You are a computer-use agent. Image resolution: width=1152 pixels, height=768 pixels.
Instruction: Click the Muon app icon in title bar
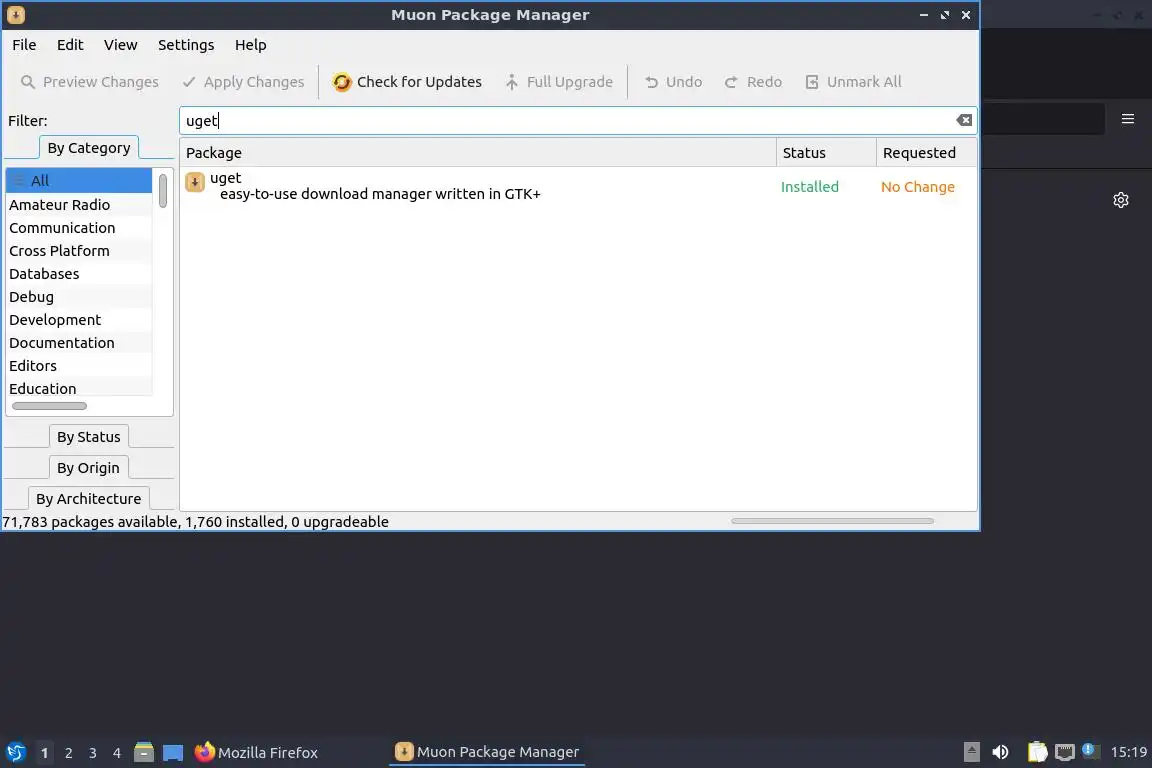[15, 15]
